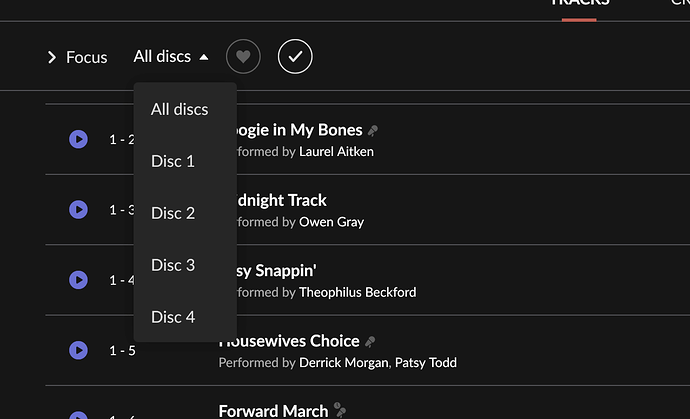Screen dimensions: 690x419
Task: Choose Disc 3 from the list
Action: tap(173, 265)
